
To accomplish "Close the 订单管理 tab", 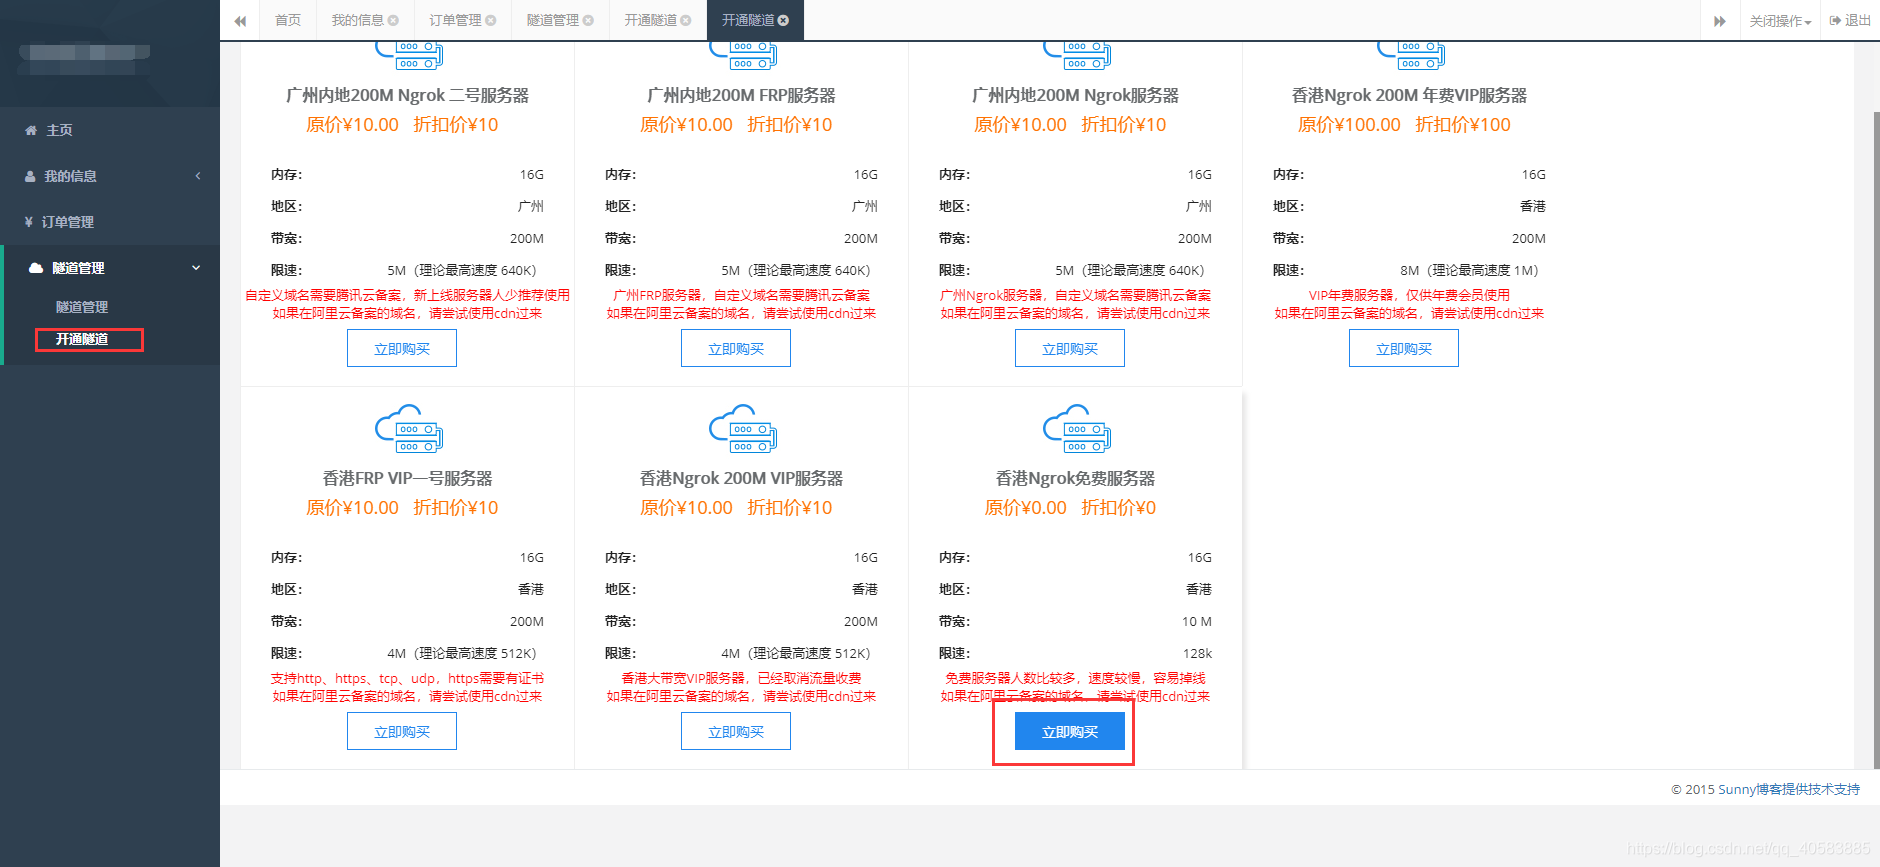I will [x=491, y=20].
